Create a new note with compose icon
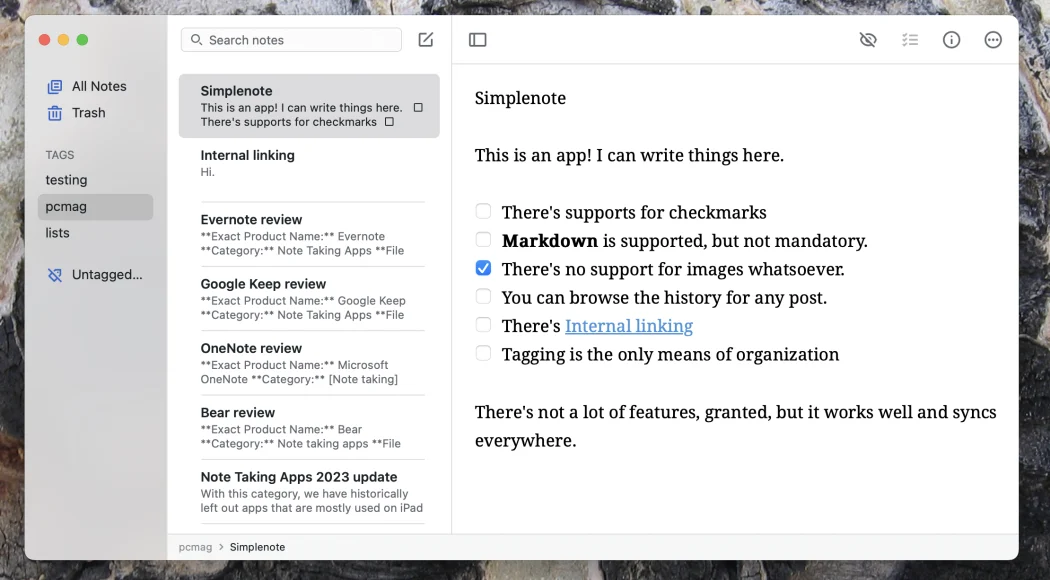1050x580 pixels. 426,40
